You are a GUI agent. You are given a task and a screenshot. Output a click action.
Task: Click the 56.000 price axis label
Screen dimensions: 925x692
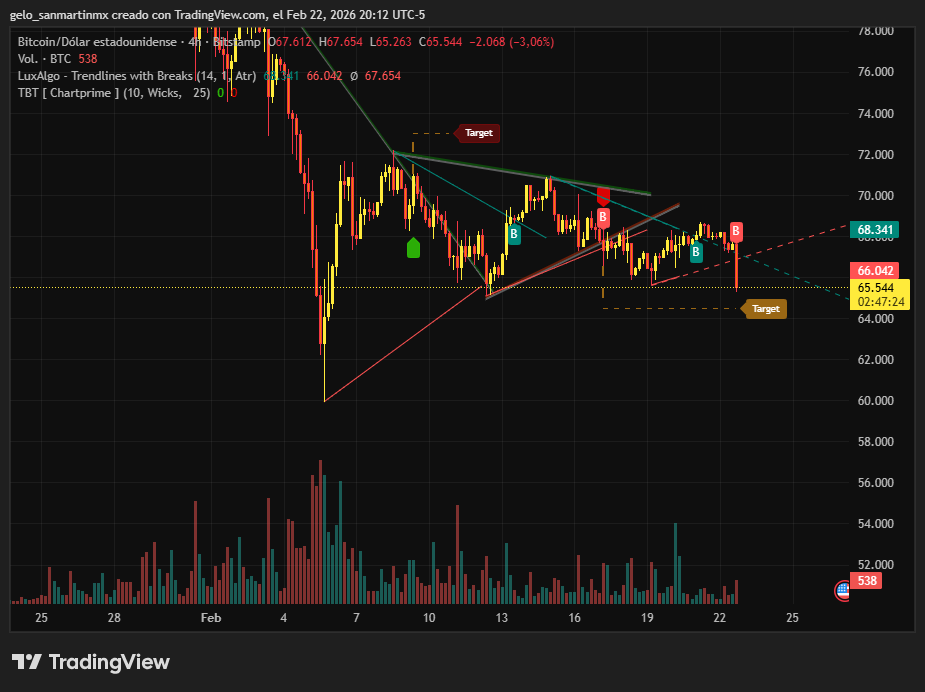pos(875,483)
